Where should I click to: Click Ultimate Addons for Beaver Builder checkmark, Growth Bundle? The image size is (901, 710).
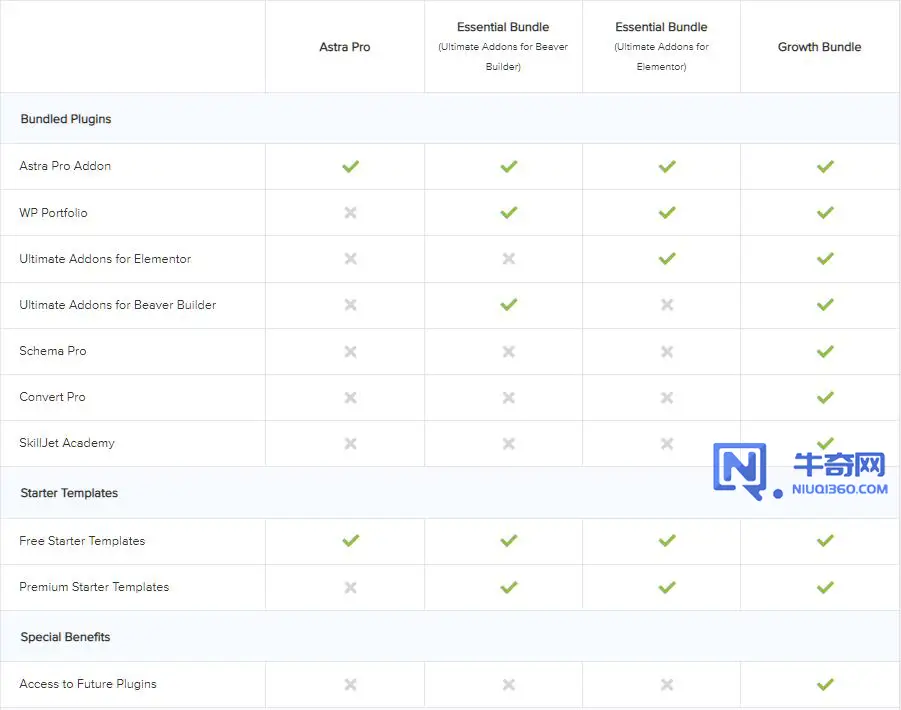click(x=825, y=304)
